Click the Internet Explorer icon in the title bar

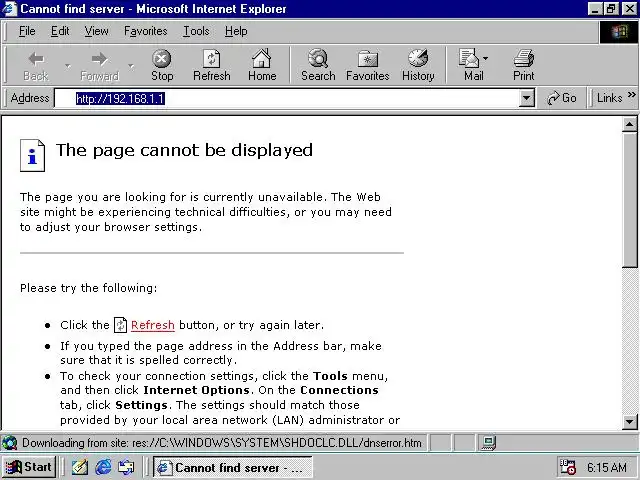click(x=9, y=9)
